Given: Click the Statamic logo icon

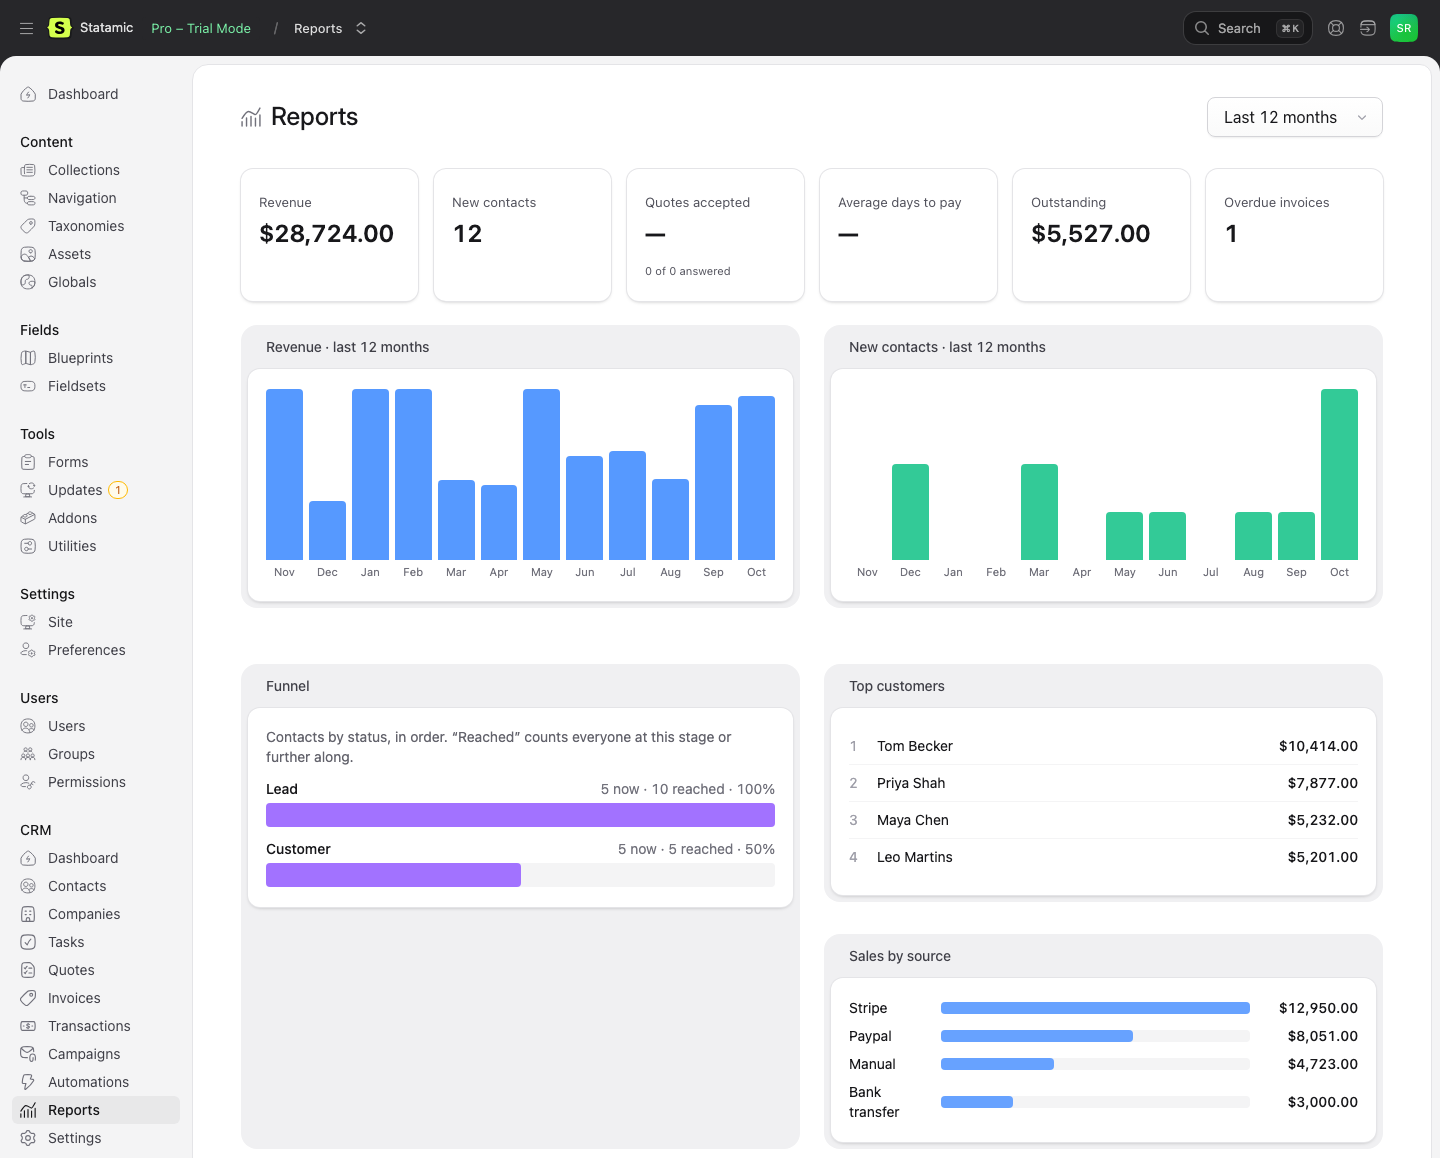Looking at the screenshot, I should point(60,28).
